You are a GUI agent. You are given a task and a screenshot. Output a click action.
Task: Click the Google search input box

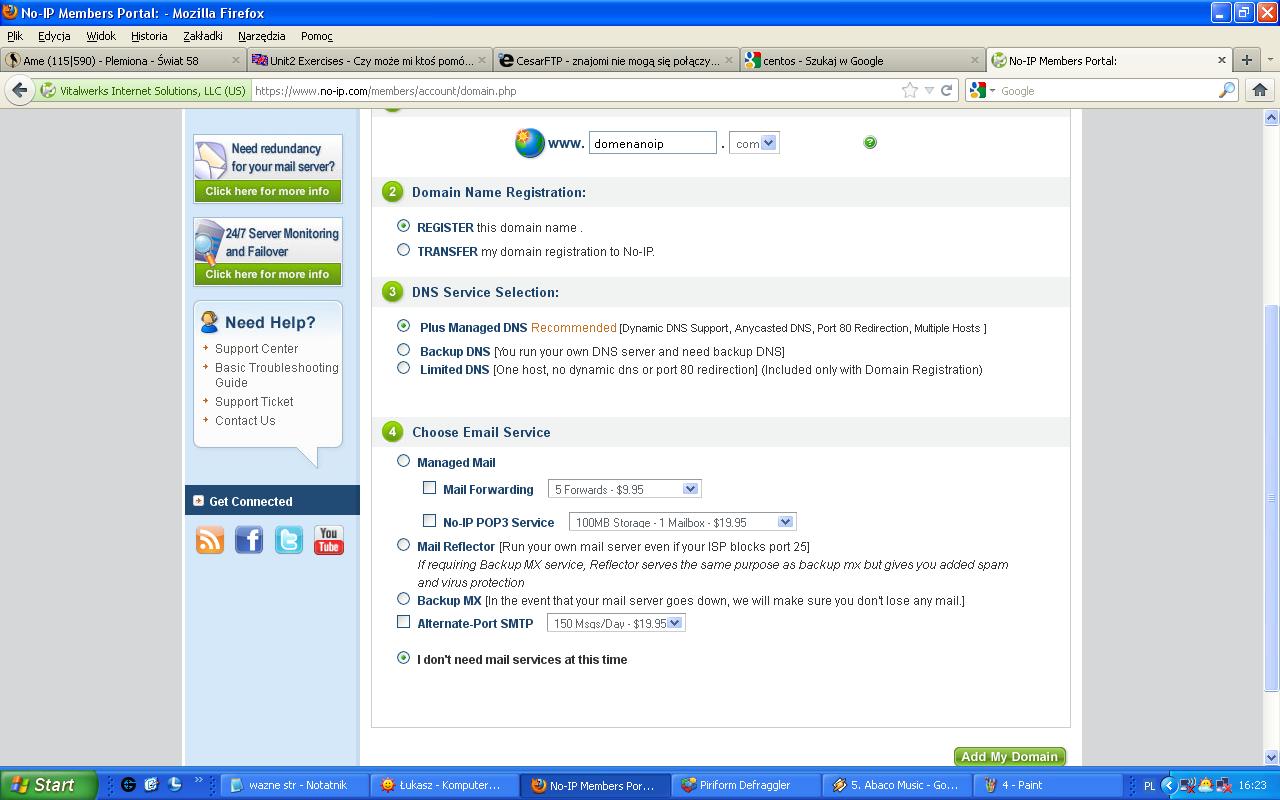click(x=1108, y=90)
